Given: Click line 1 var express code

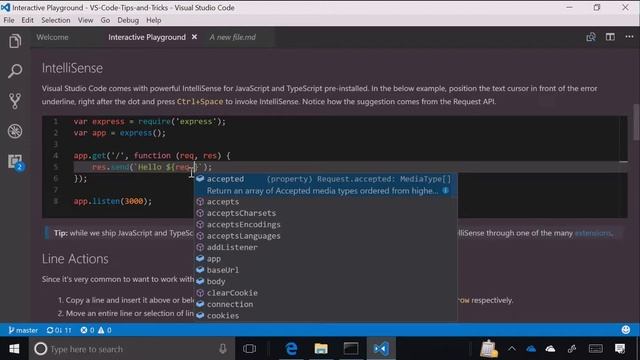Looking at the screenshot, I should tap(149, 122).
